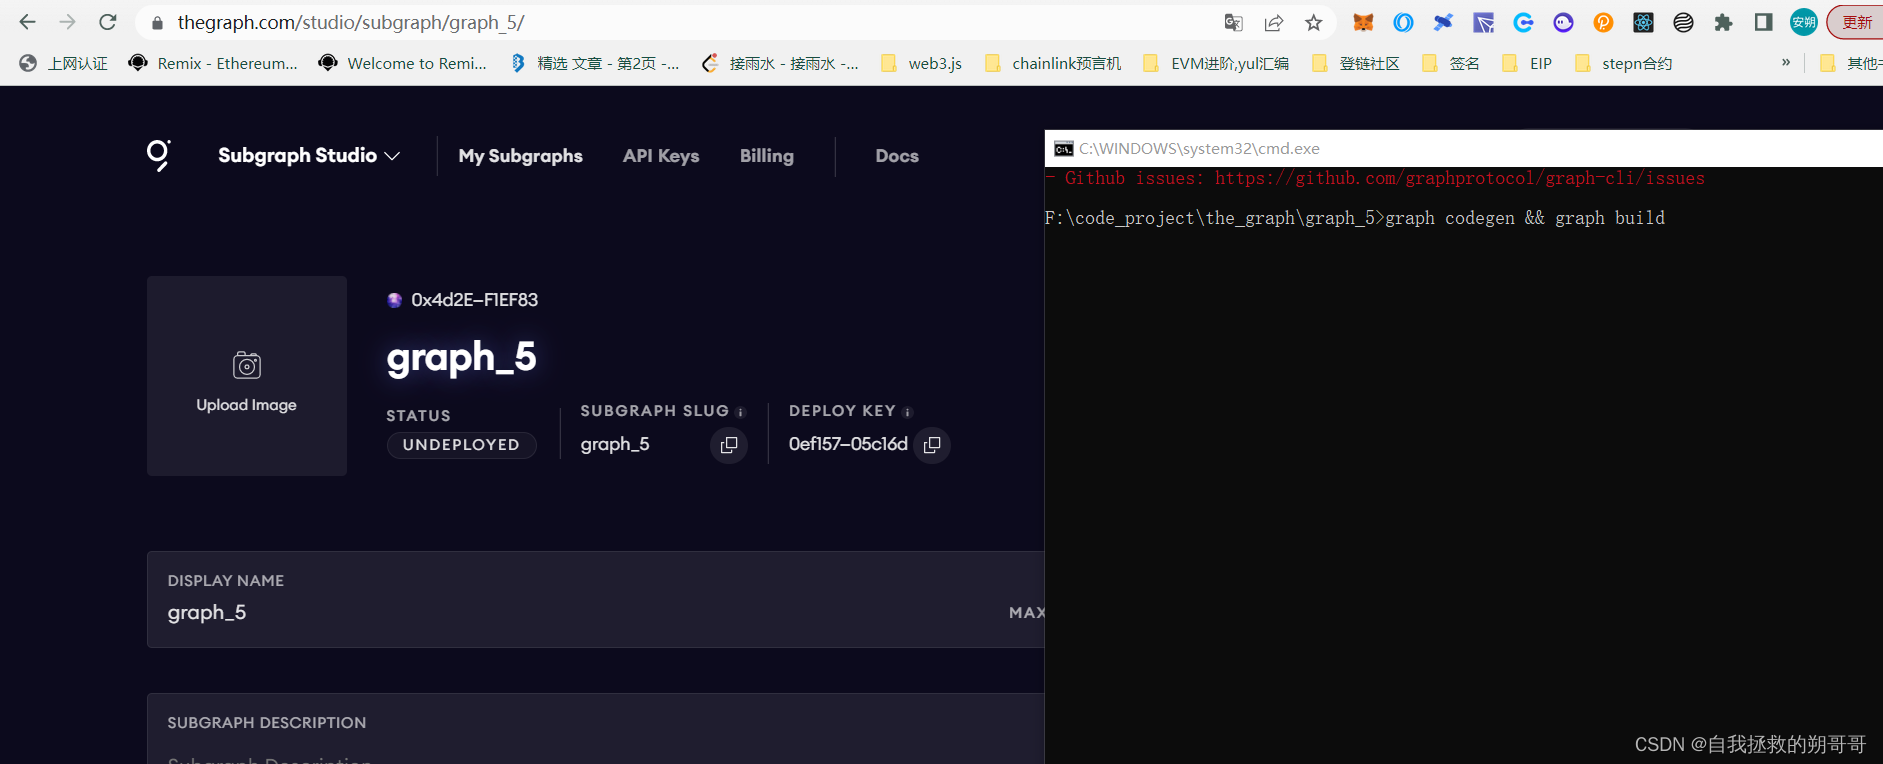
Task: Expand hidden bookmarks with double chevron
Action: 1786,62
